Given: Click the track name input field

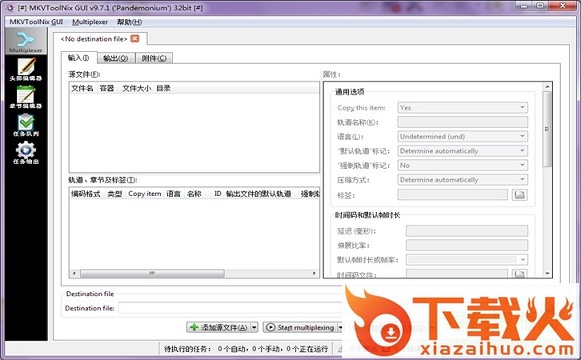Looking at the screenshot, I should click(462, 122).
